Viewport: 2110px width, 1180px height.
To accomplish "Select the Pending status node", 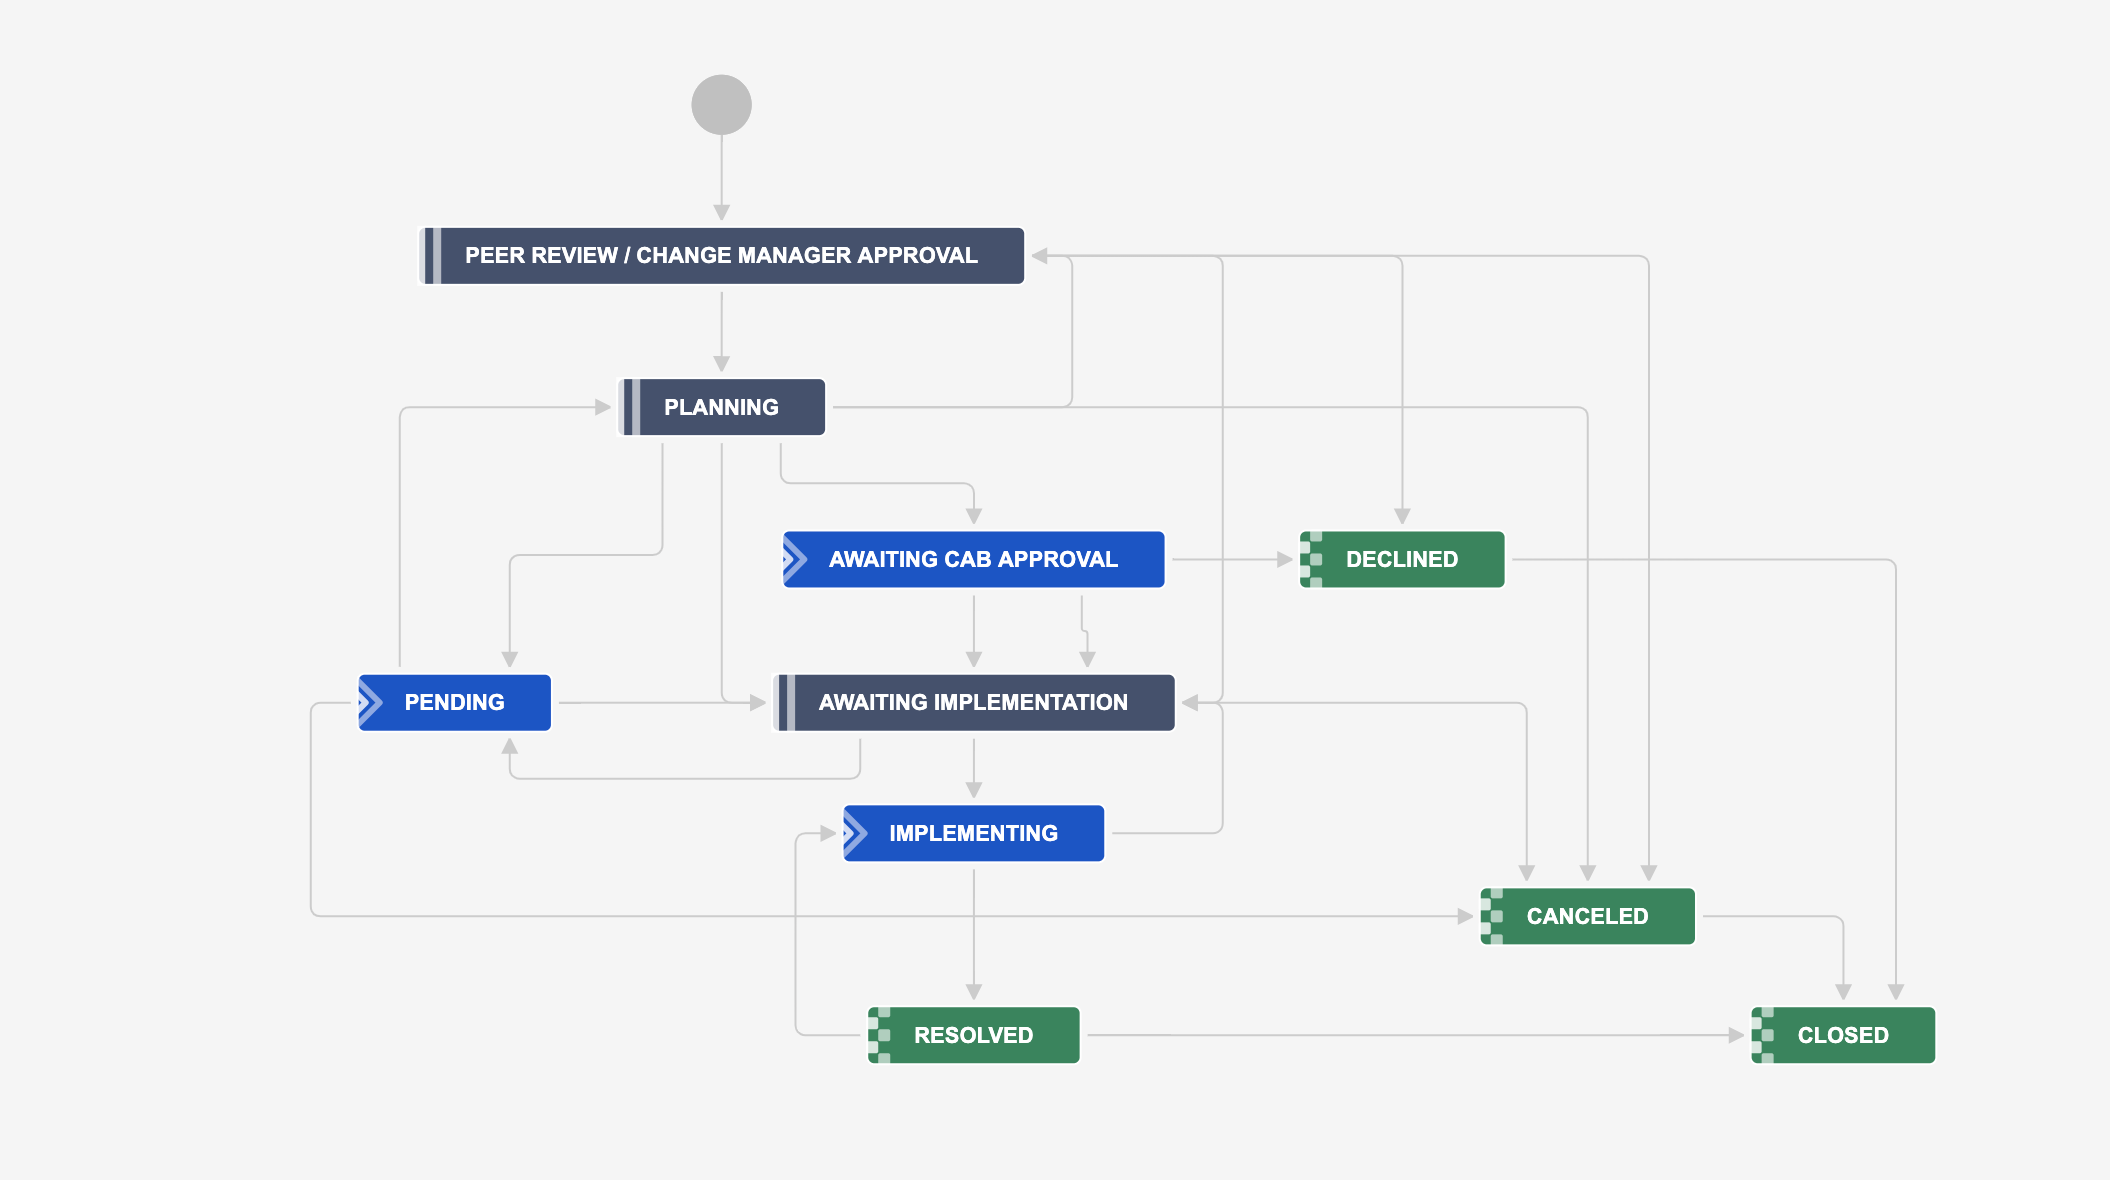I will click(455, 702).
